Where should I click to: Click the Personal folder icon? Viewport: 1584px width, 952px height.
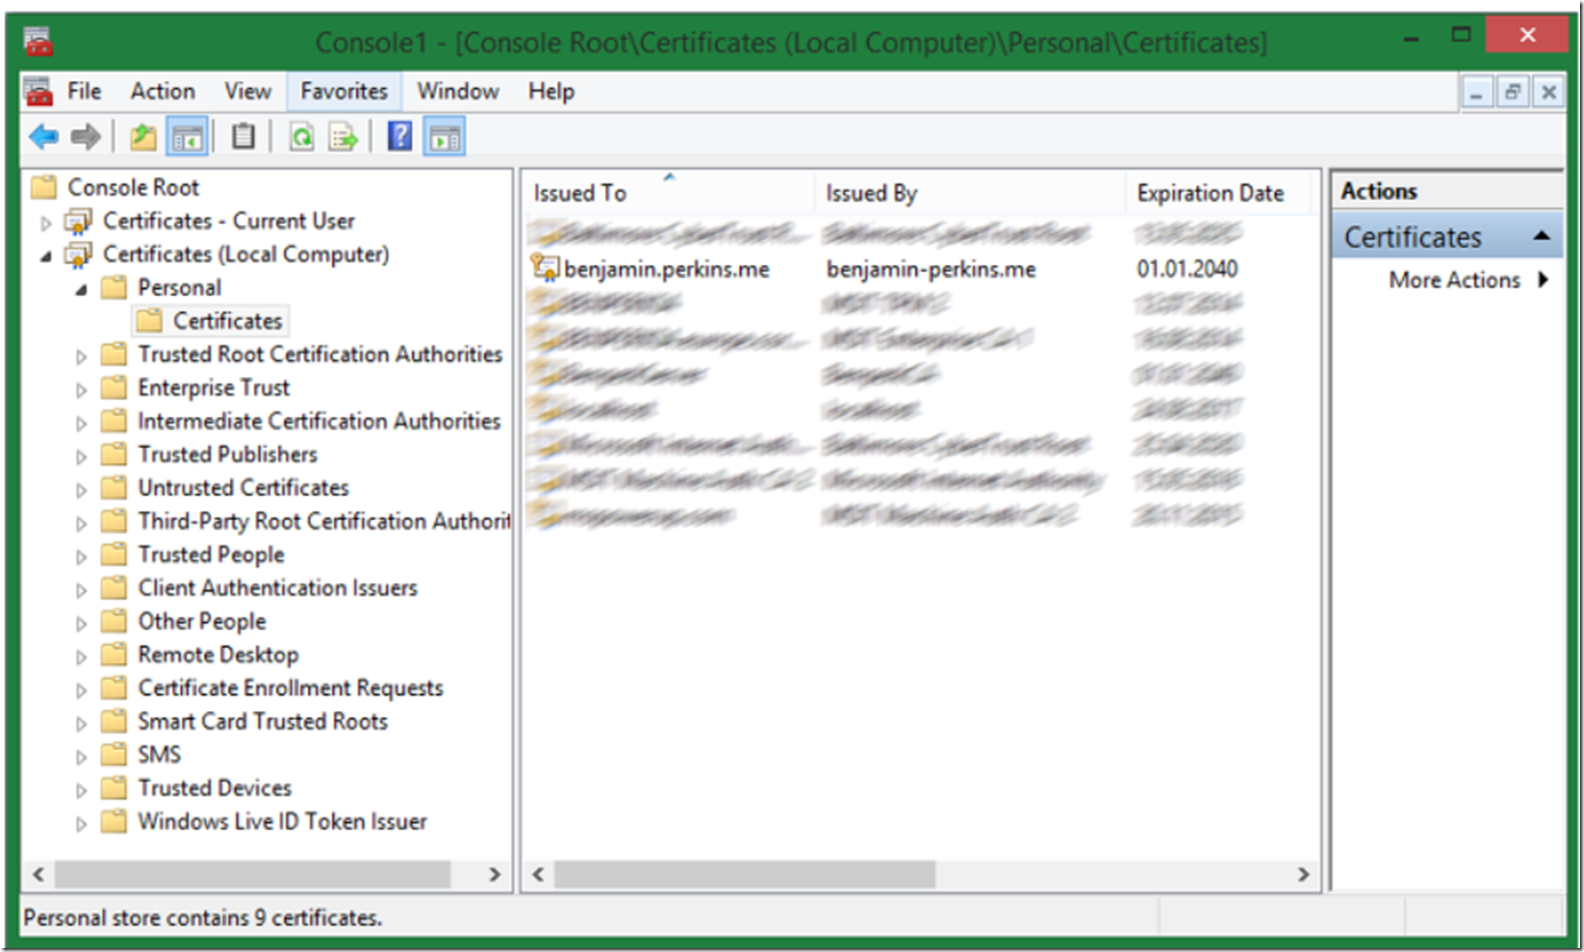tap(115, 288)
